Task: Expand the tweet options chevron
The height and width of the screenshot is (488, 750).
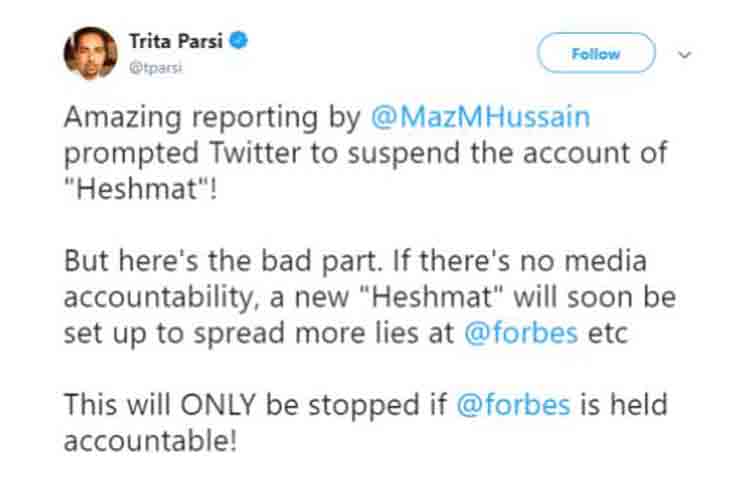Action: pos(685,54)
